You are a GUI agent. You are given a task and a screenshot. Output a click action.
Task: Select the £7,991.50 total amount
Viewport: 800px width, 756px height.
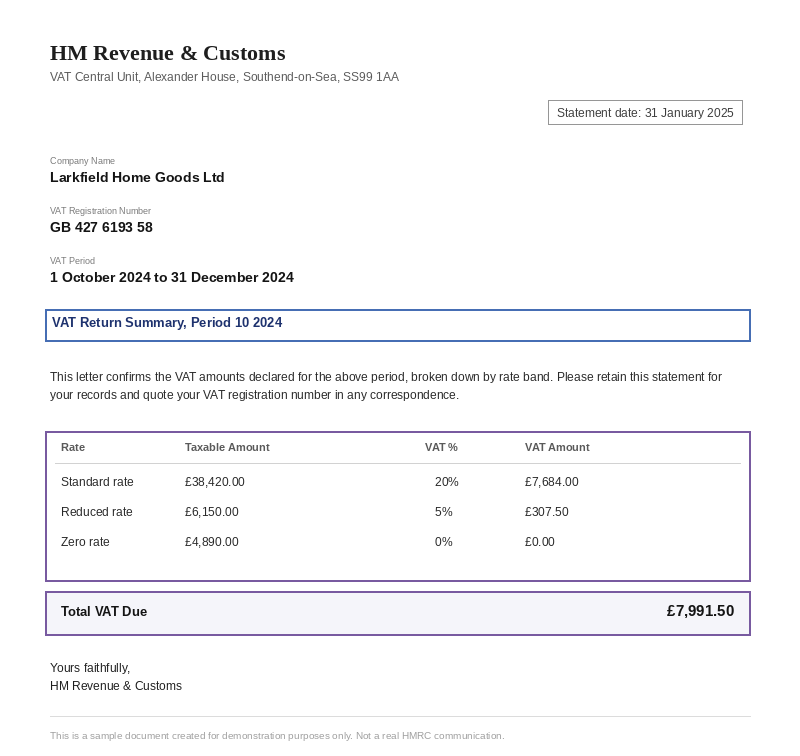tap(700, 611)
